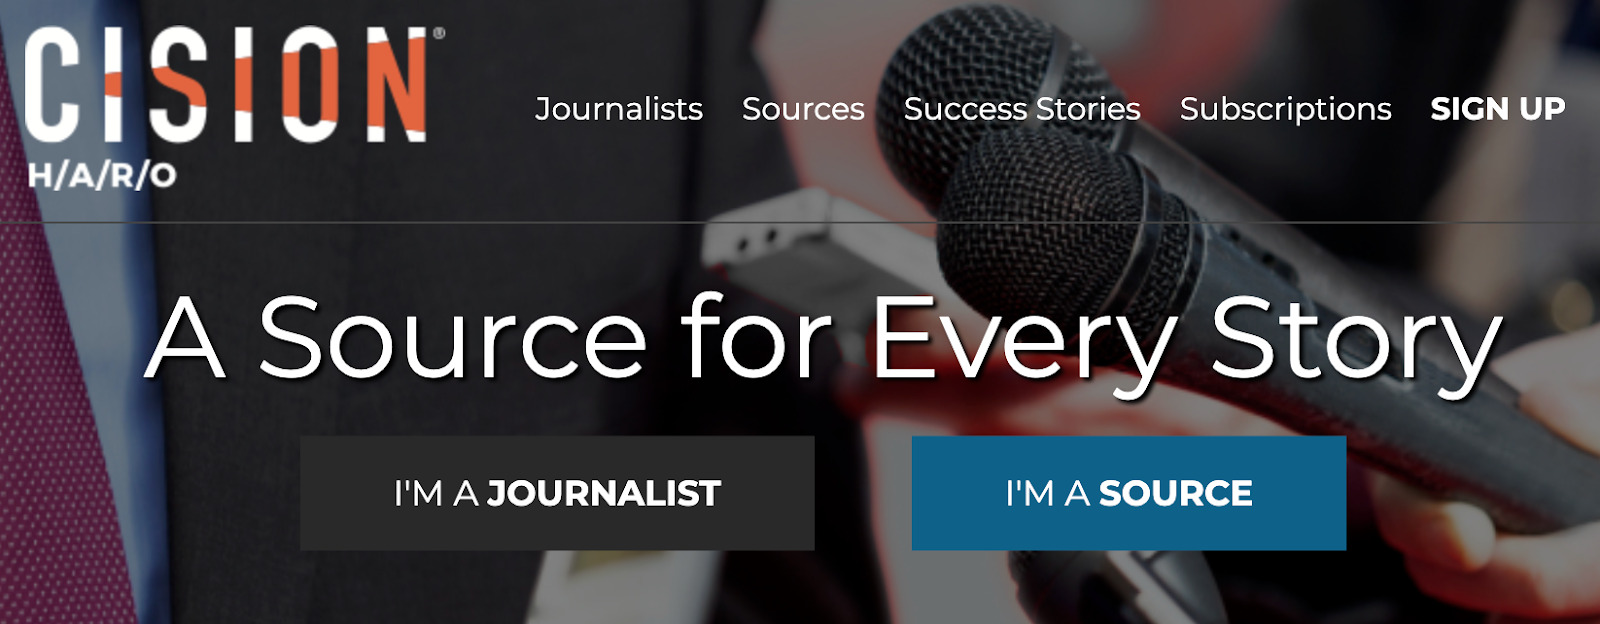This screenshot has width=1600, height=624.
Task: Open the Subscriptions nav item
Action: click(1286, 110)
